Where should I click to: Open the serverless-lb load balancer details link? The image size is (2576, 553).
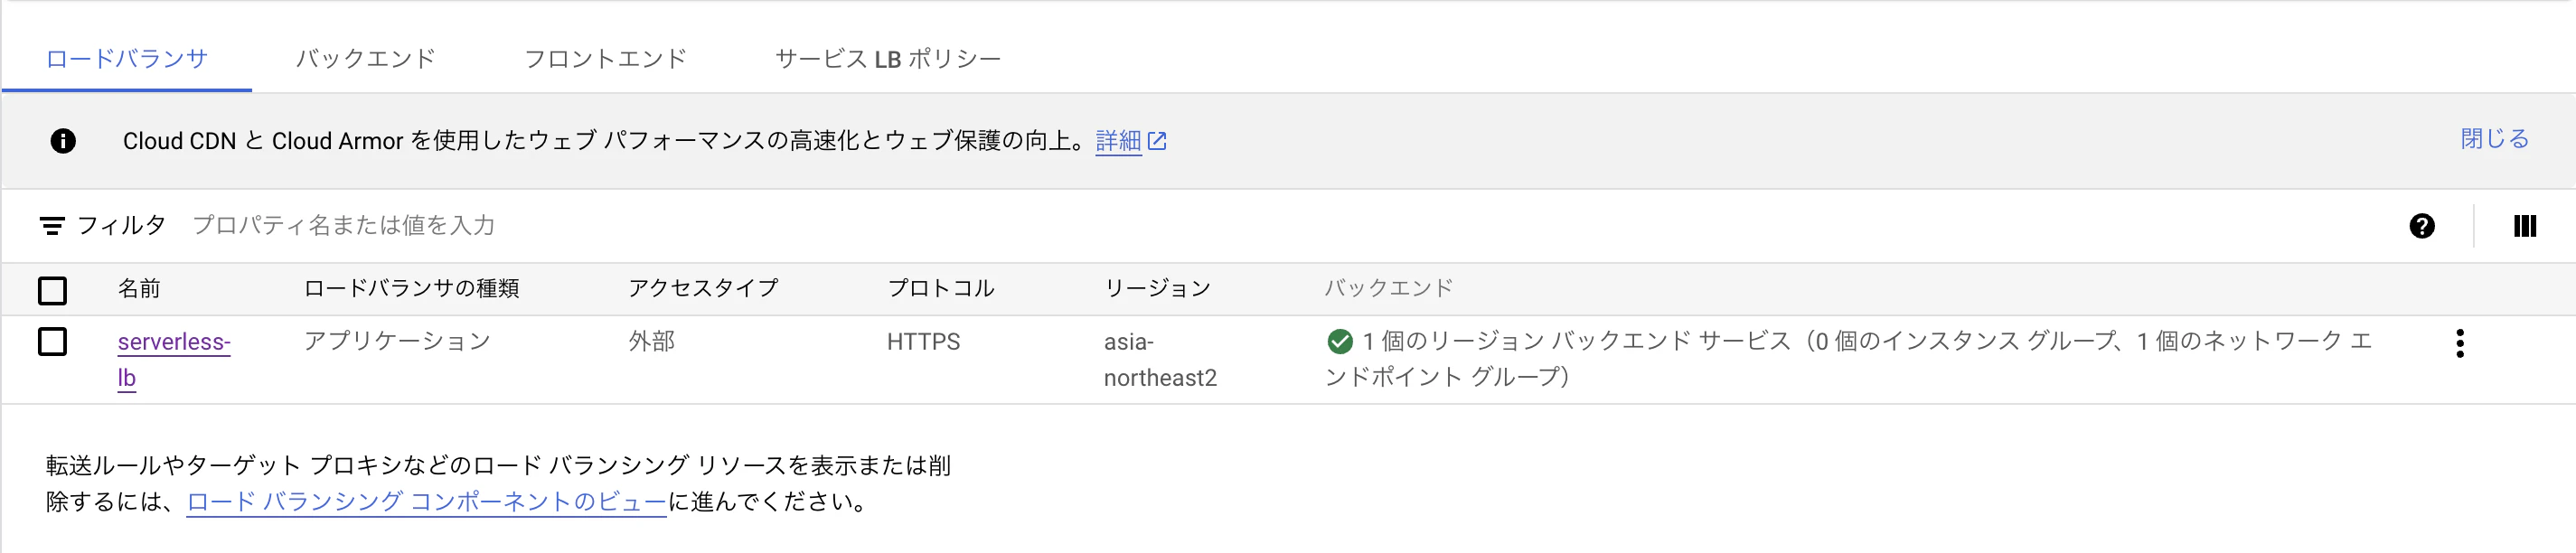click(x=173, y=341)
